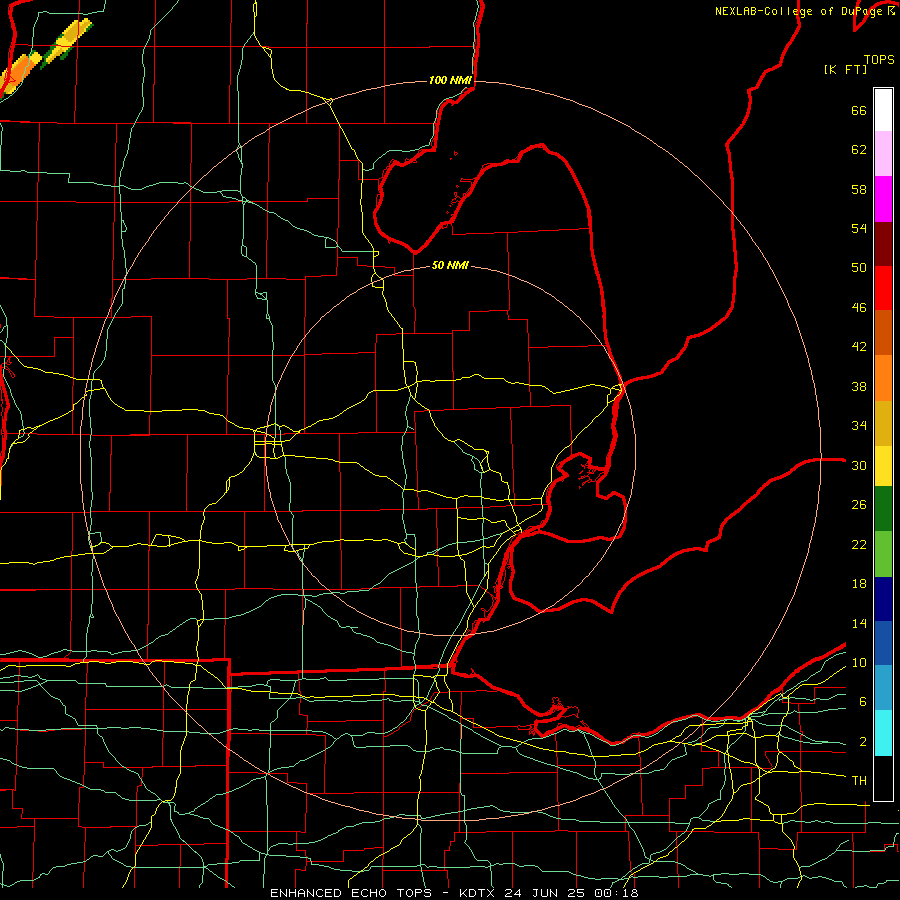
Task: Click the KDTX radar site identifier
Action: (479, 893)
